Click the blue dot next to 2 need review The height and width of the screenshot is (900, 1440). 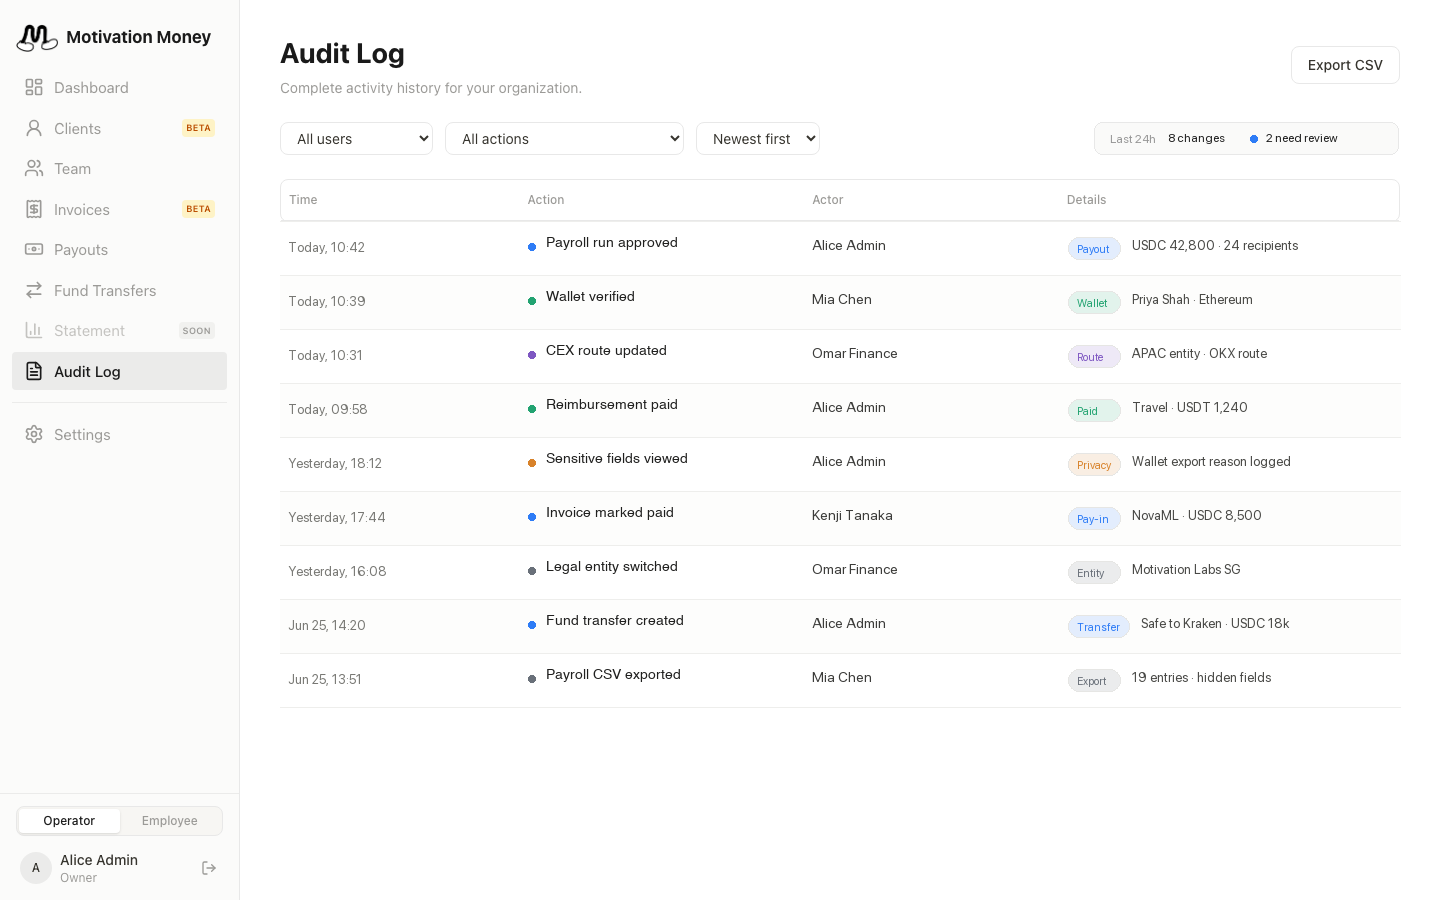coord(1254,139)
